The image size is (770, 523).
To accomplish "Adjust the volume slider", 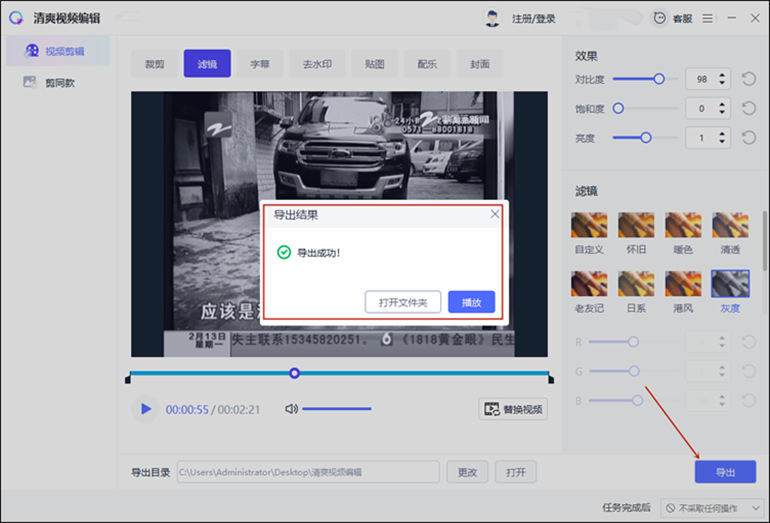I will click(336, 409).
